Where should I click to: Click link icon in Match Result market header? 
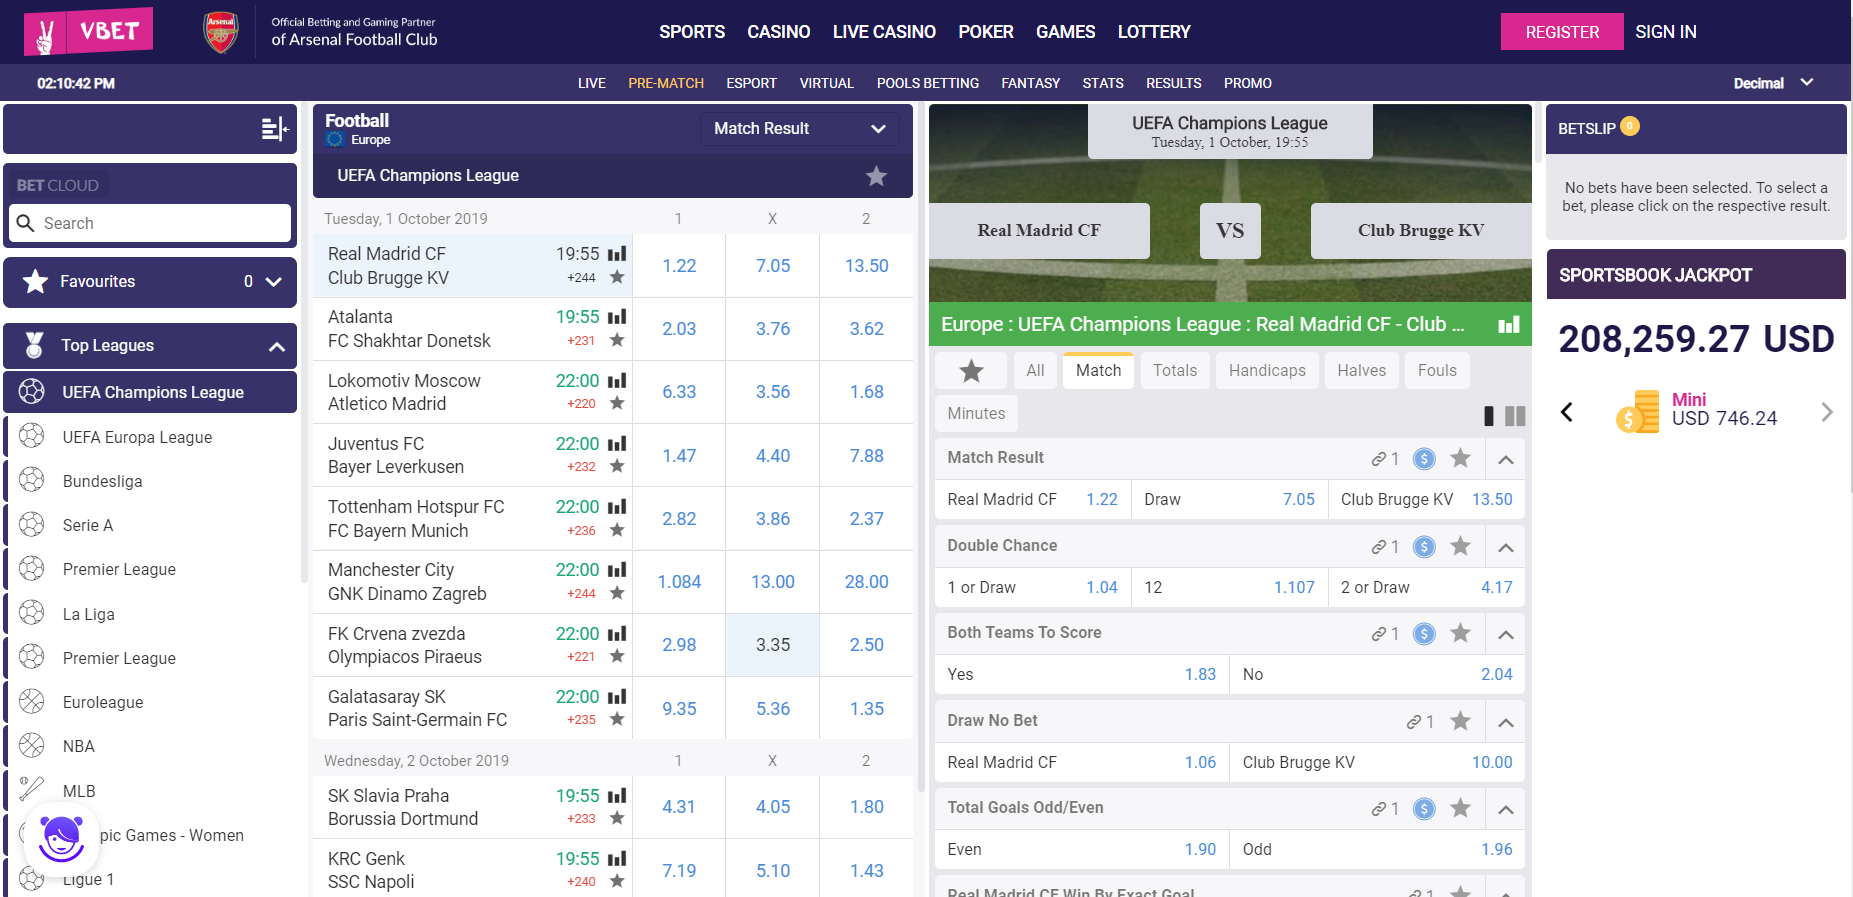(x=1379, y=459)
